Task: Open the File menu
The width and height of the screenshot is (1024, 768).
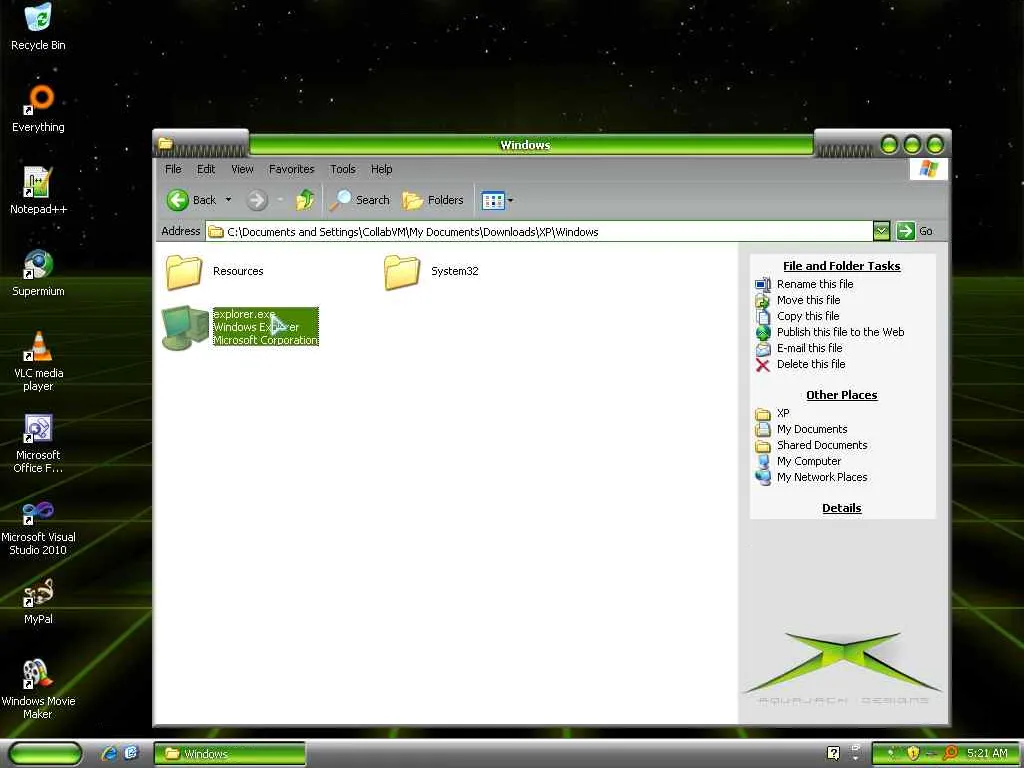Action: (x=173, y=169)
